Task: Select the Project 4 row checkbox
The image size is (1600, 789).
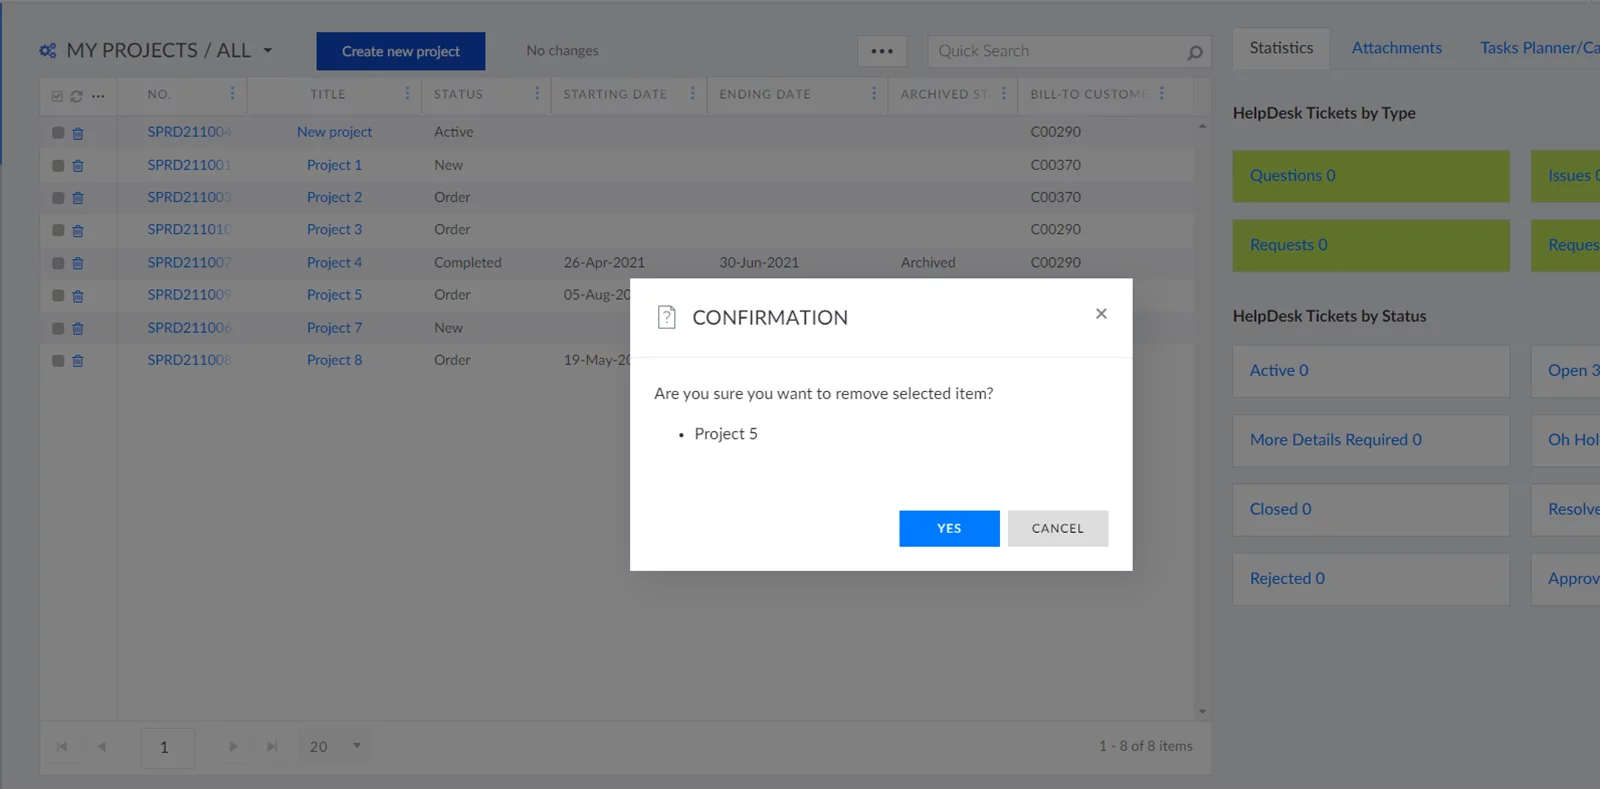Action: (58, 263)
